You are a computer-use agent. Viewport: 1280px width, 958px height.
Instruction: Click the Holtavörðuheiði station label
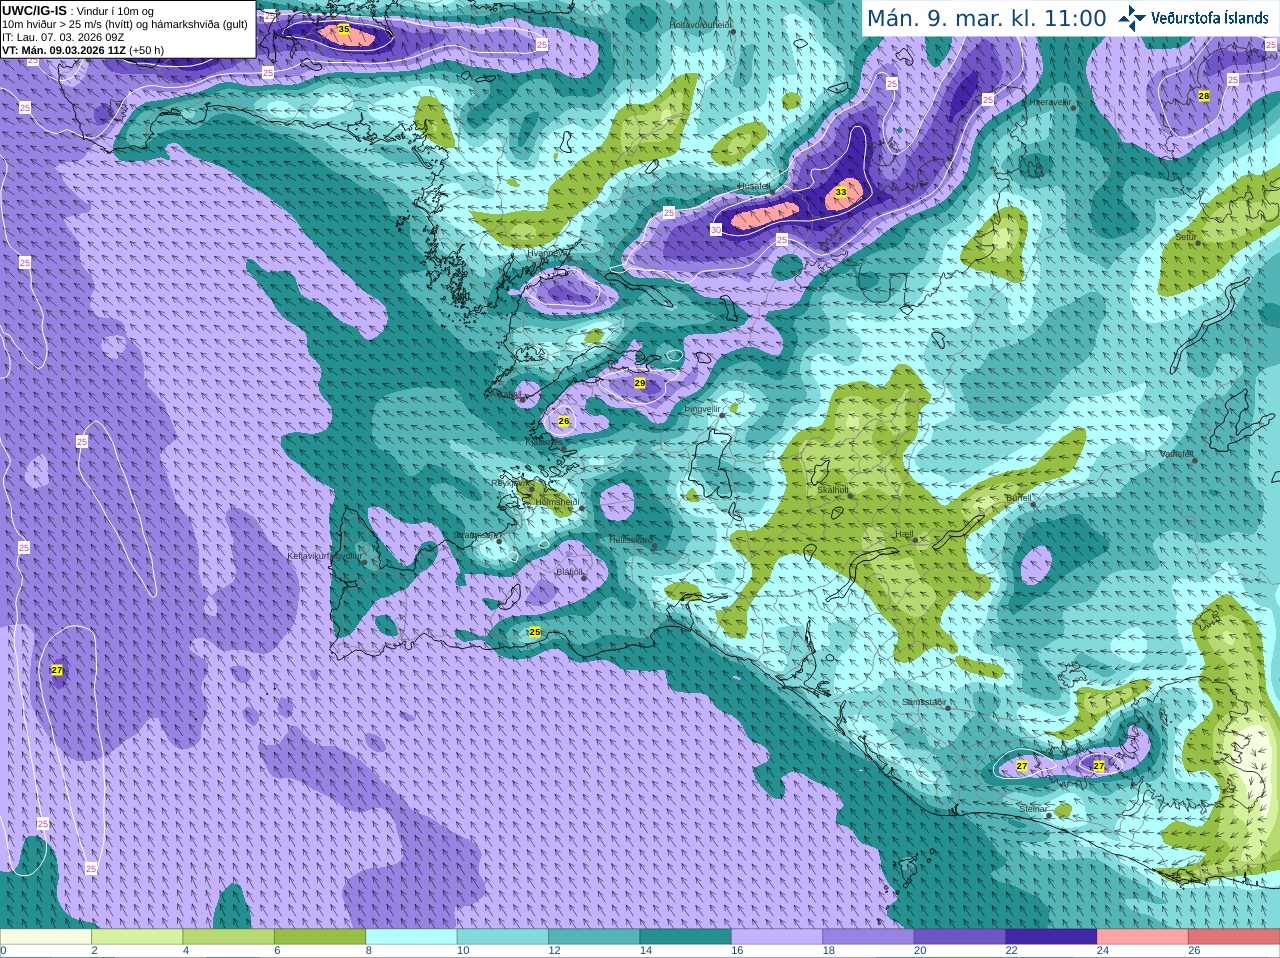coord(700,24)
